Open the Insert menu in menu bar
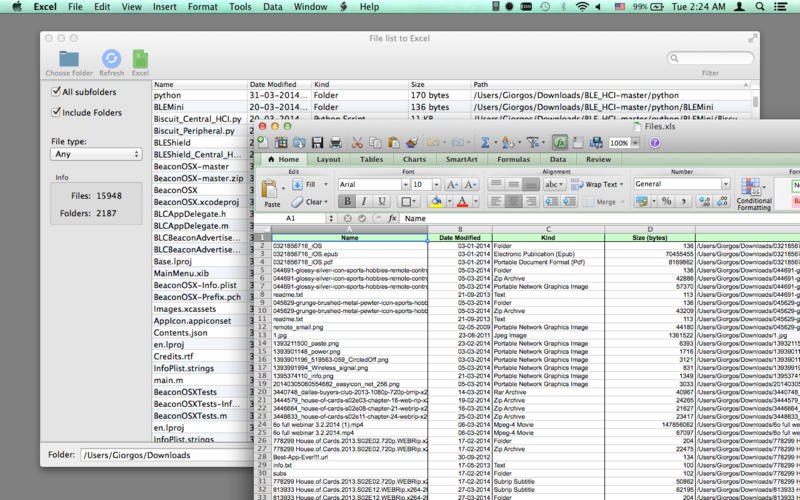Screen dimensions: 800x500 coord(164,7)
